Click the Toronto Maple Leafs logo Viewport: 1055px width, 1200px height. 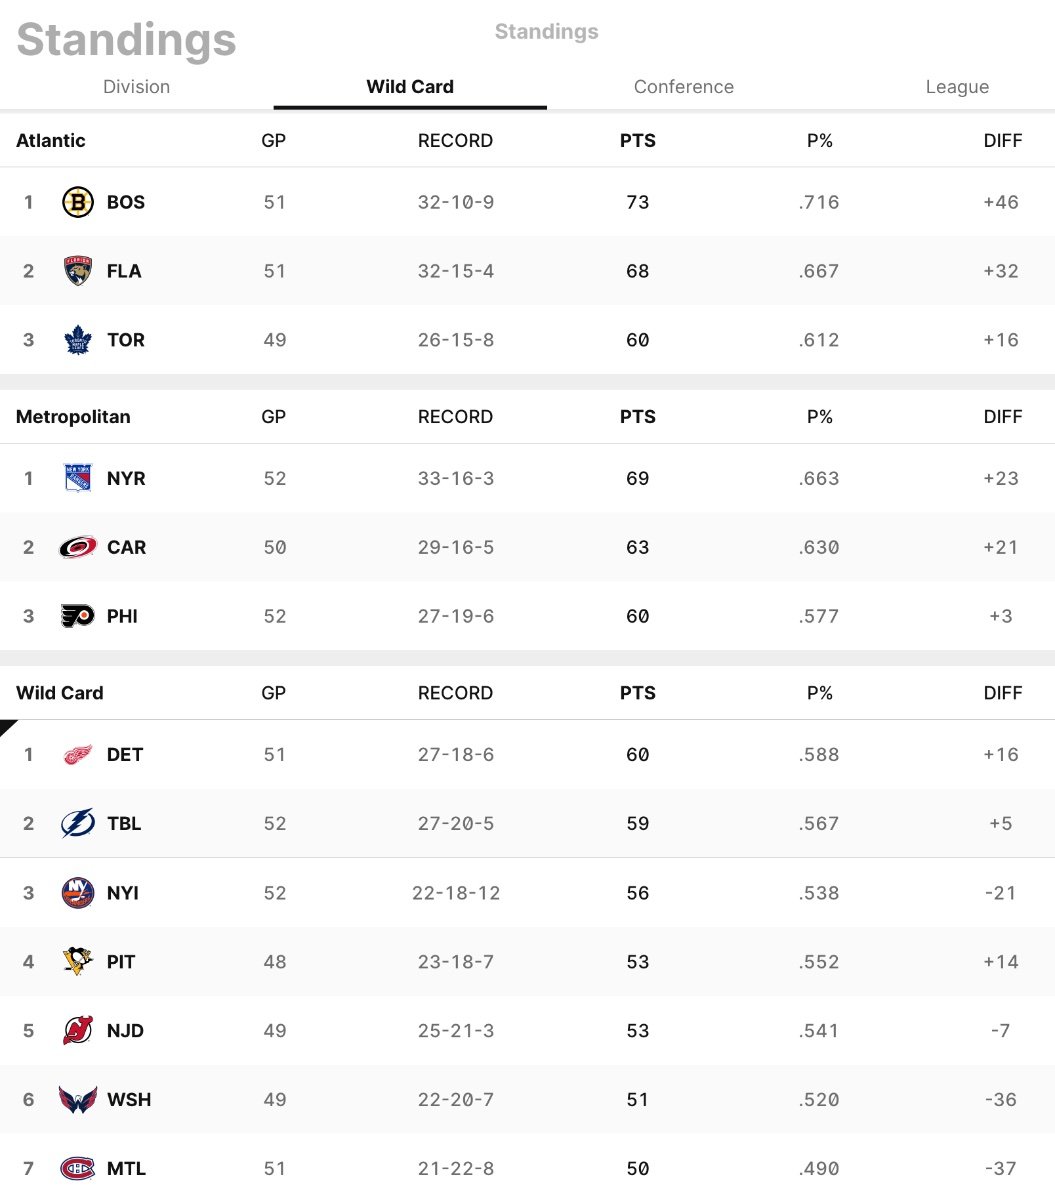pyautogui.click(x=78, y=340)
